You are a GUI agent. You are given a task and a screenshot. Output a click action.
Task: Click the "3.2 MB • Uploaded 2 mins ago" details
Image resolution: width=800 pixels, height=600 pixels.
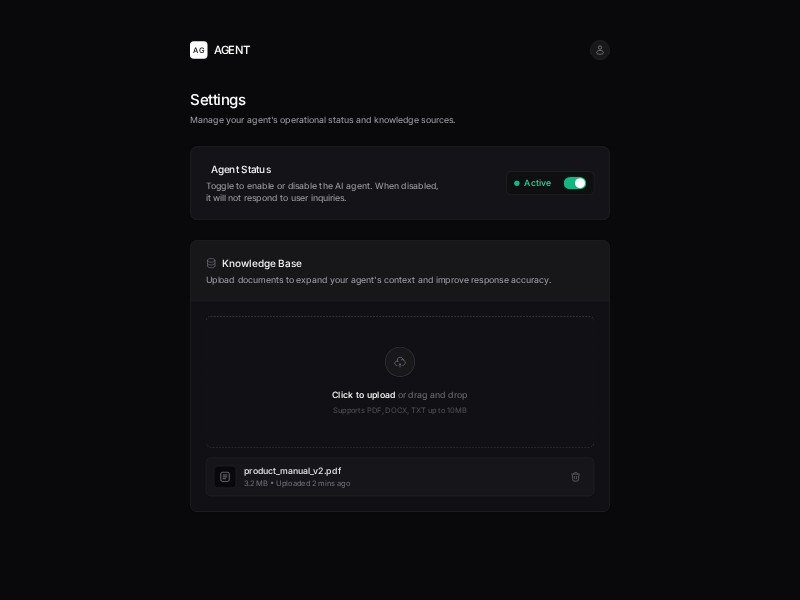pyautogui.click(x=297, y=484)
